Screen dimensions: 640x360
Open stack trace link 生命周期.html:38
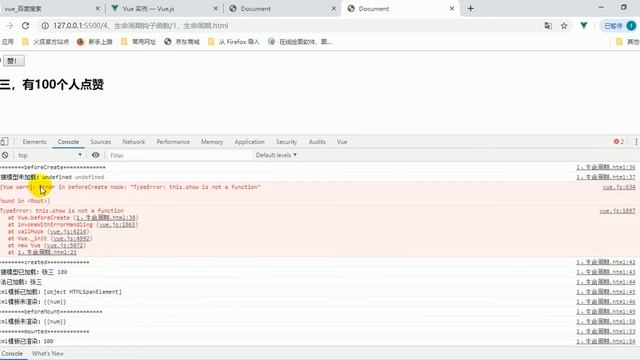coord(106,218)
